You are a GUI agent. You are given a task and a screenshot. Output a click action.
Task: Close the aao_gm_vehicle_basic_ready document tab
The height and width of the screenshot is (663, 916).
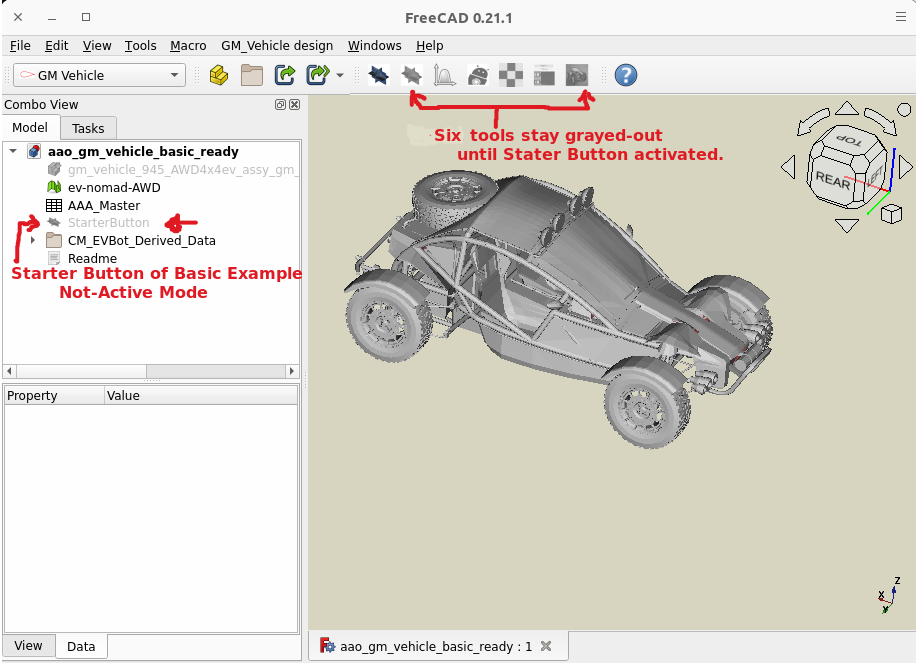[546, 646]
